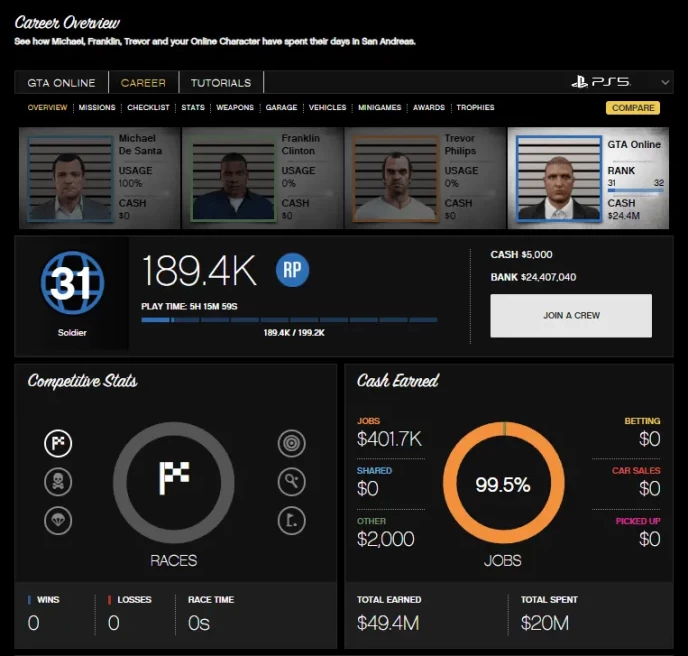The image size is (688, 656).
Task: Click the blue RP badge icon
Action: click(292, 270)
